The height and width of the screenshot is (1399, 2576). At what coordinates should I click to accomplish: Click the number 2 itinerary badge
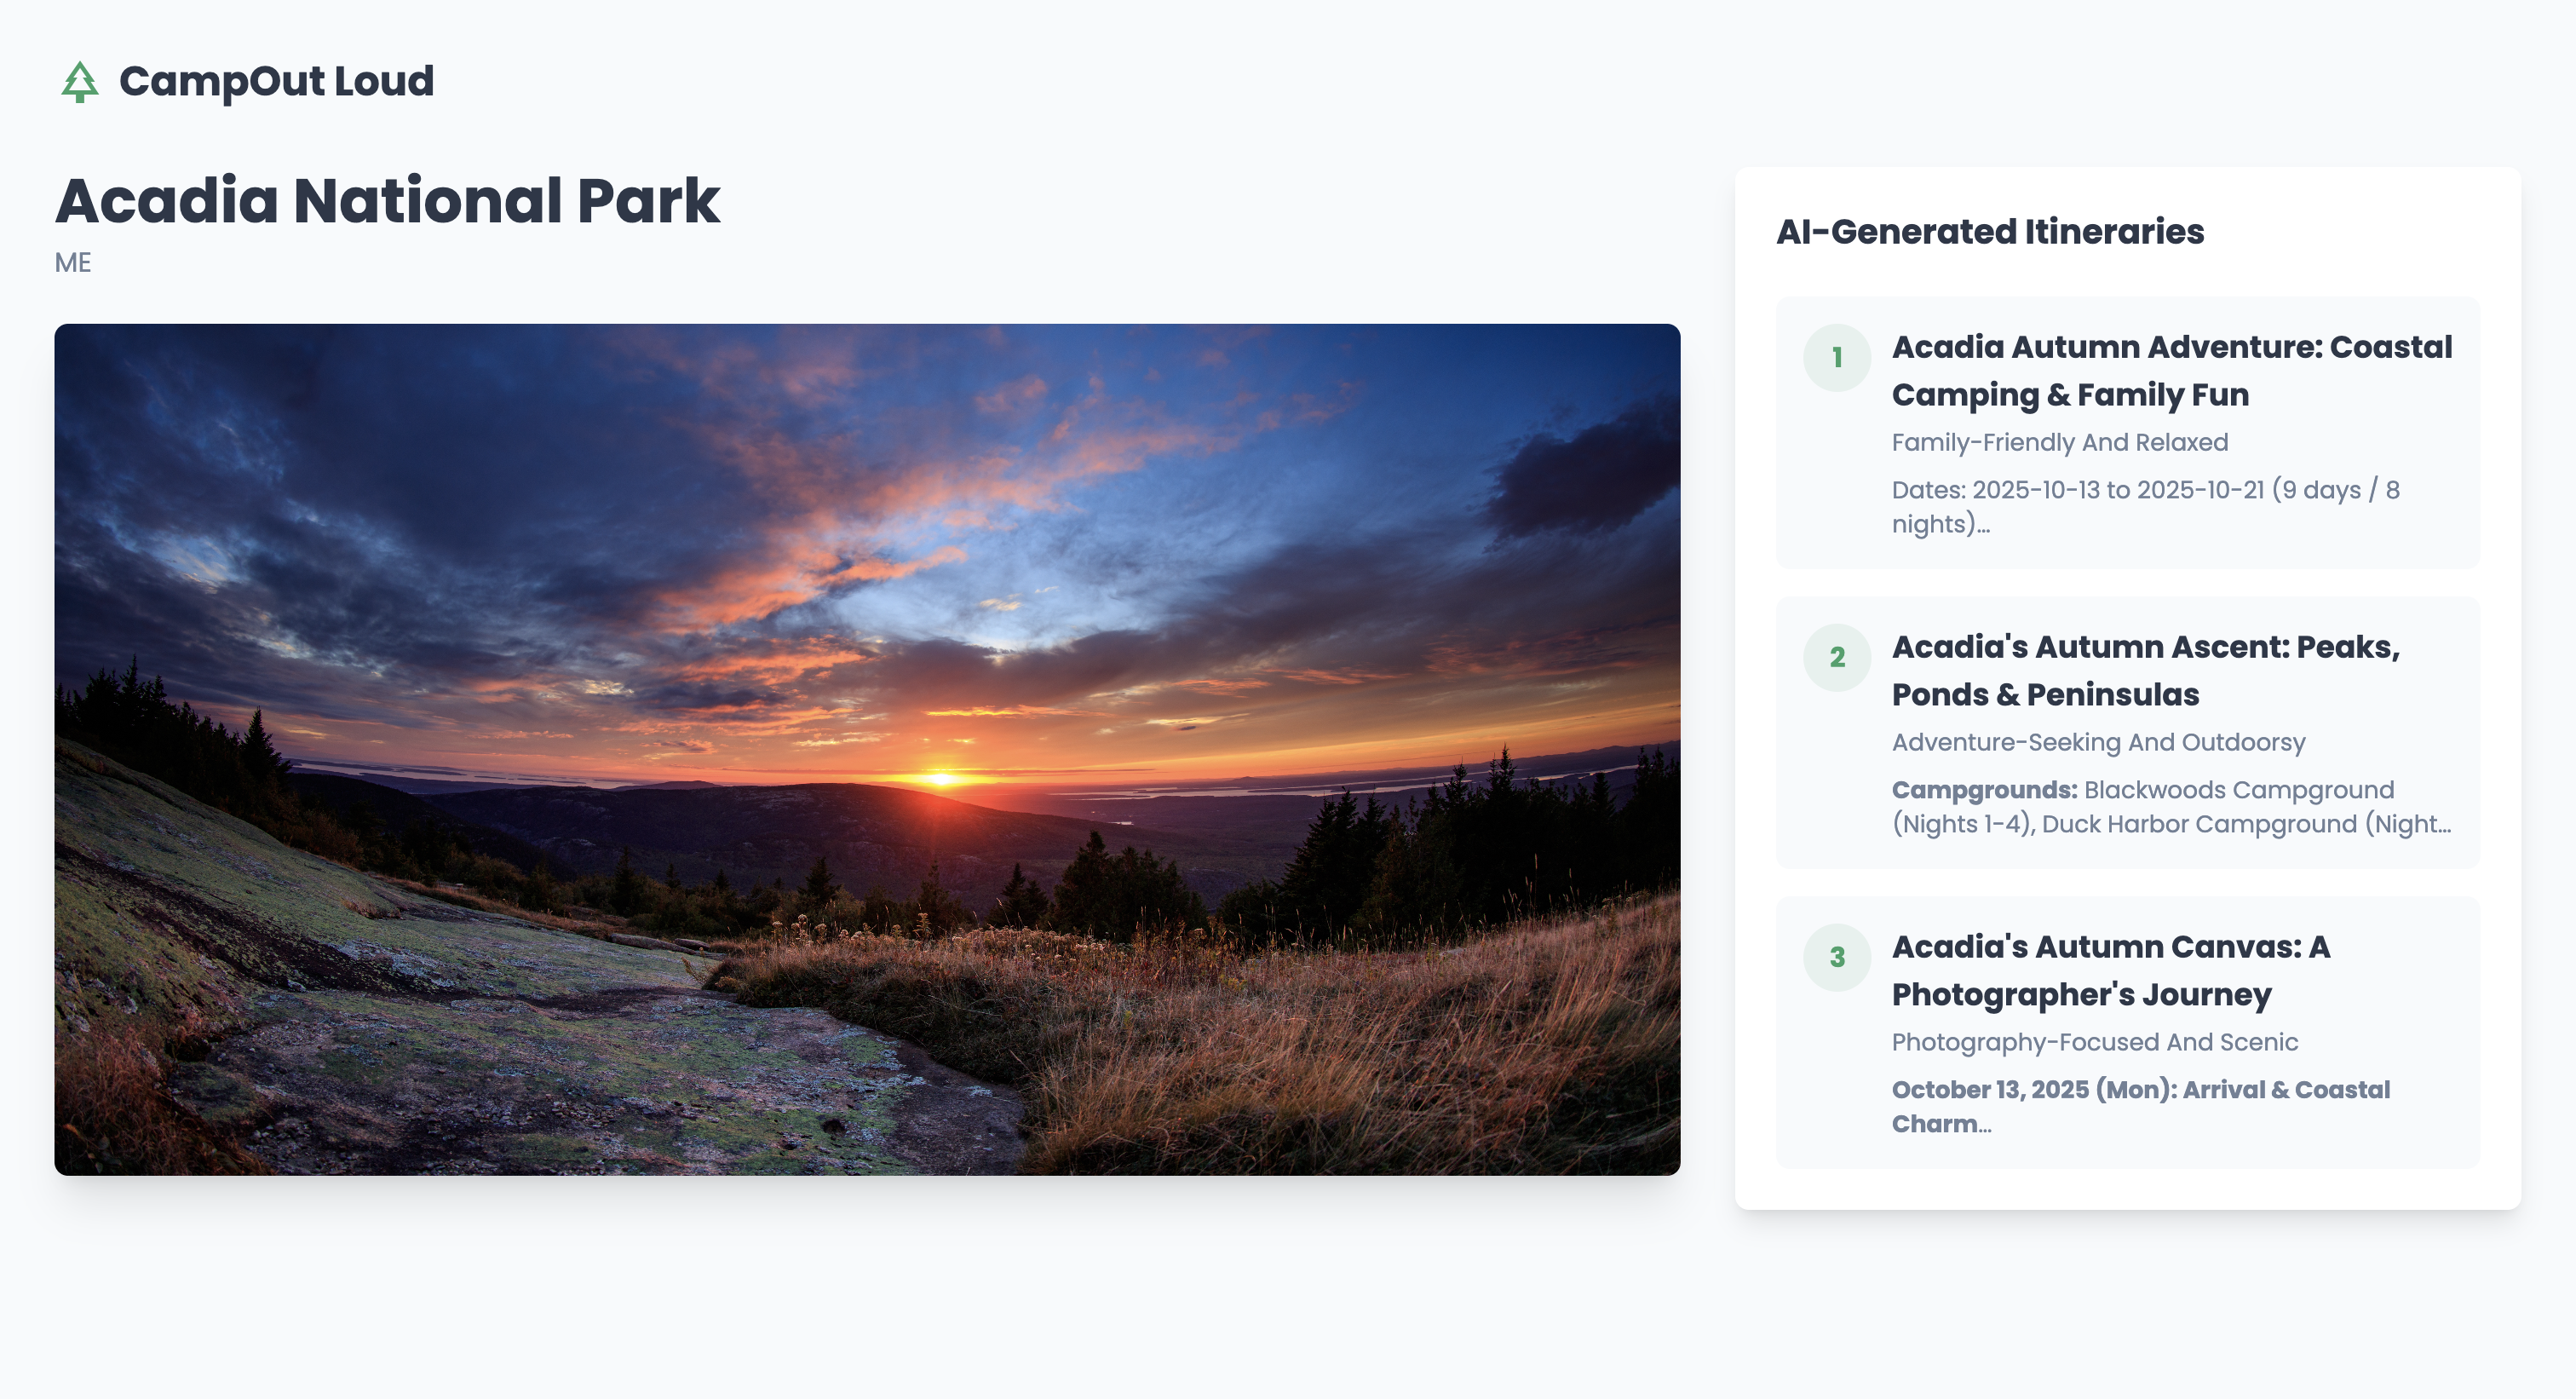1836,657
